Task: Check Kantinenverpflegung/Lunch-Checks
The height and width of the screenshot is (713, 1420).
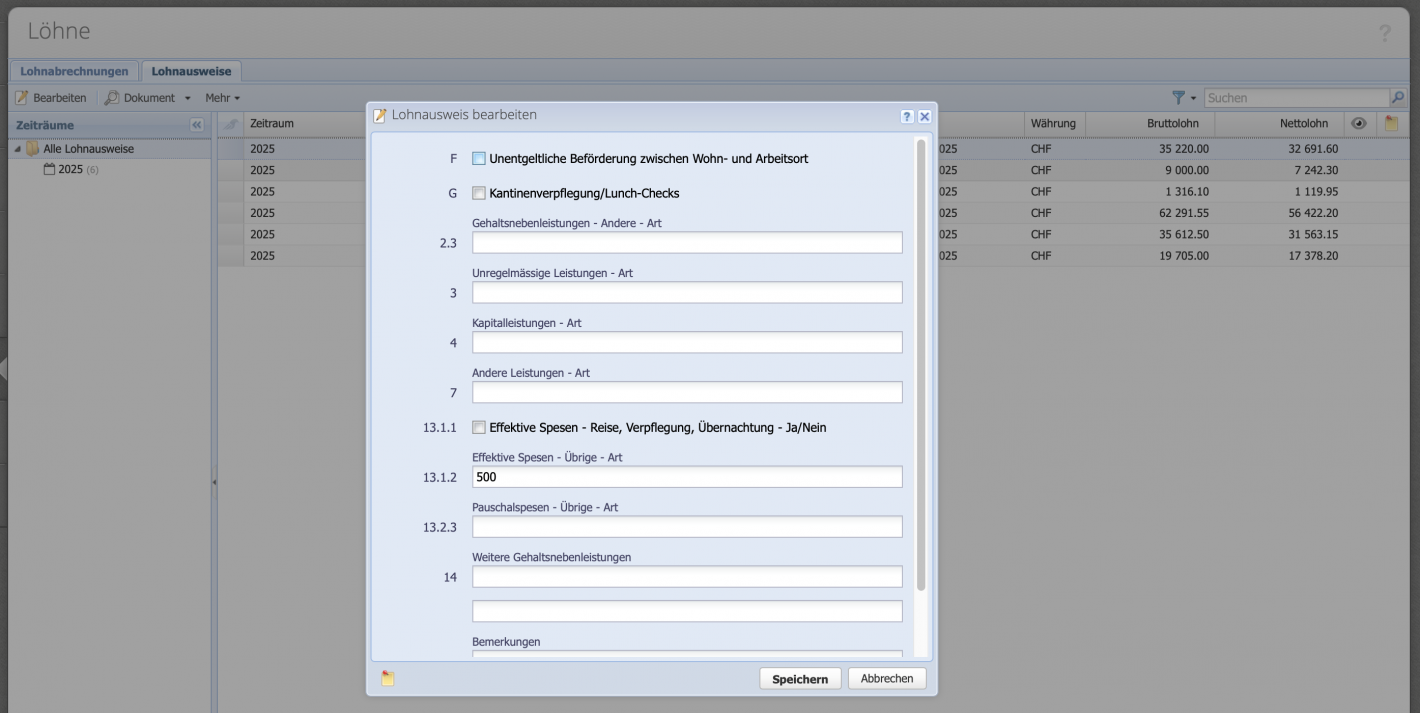Action: pos(478,194)
